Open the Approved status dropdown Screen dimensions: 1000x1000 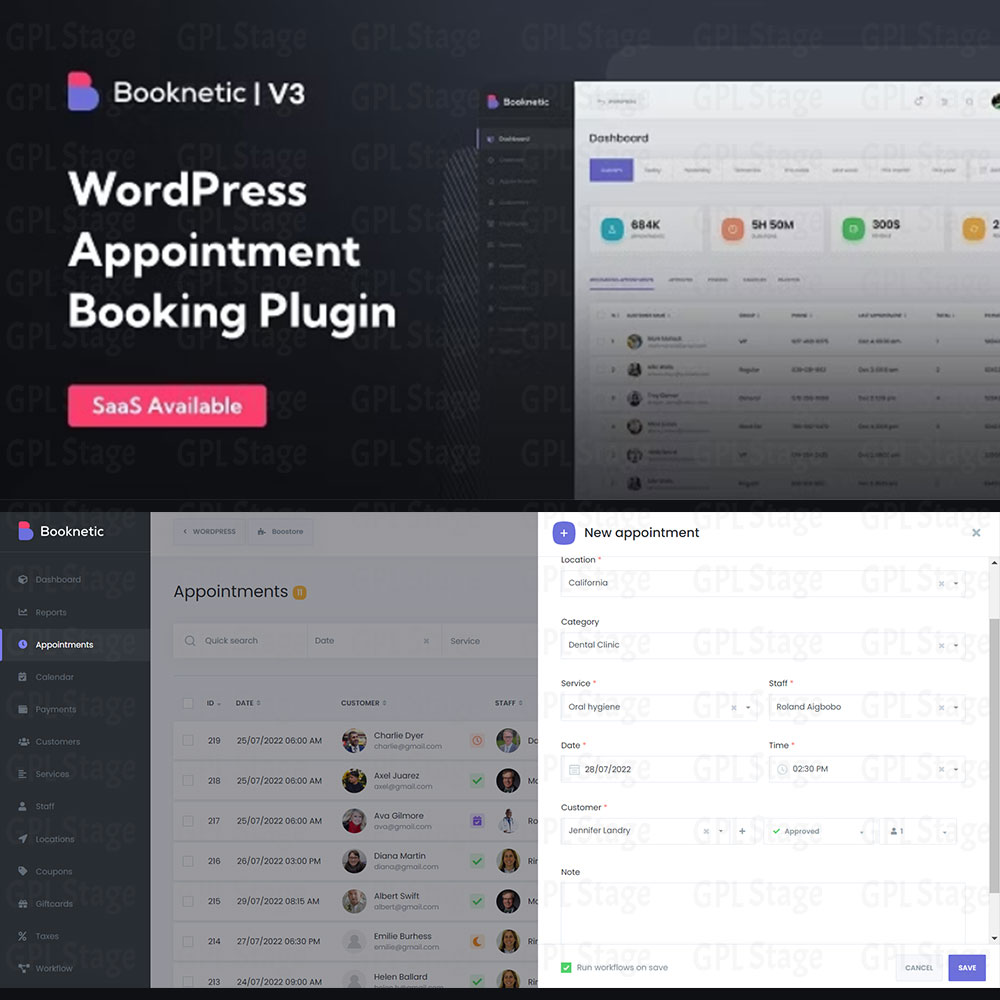pos(818,831)
